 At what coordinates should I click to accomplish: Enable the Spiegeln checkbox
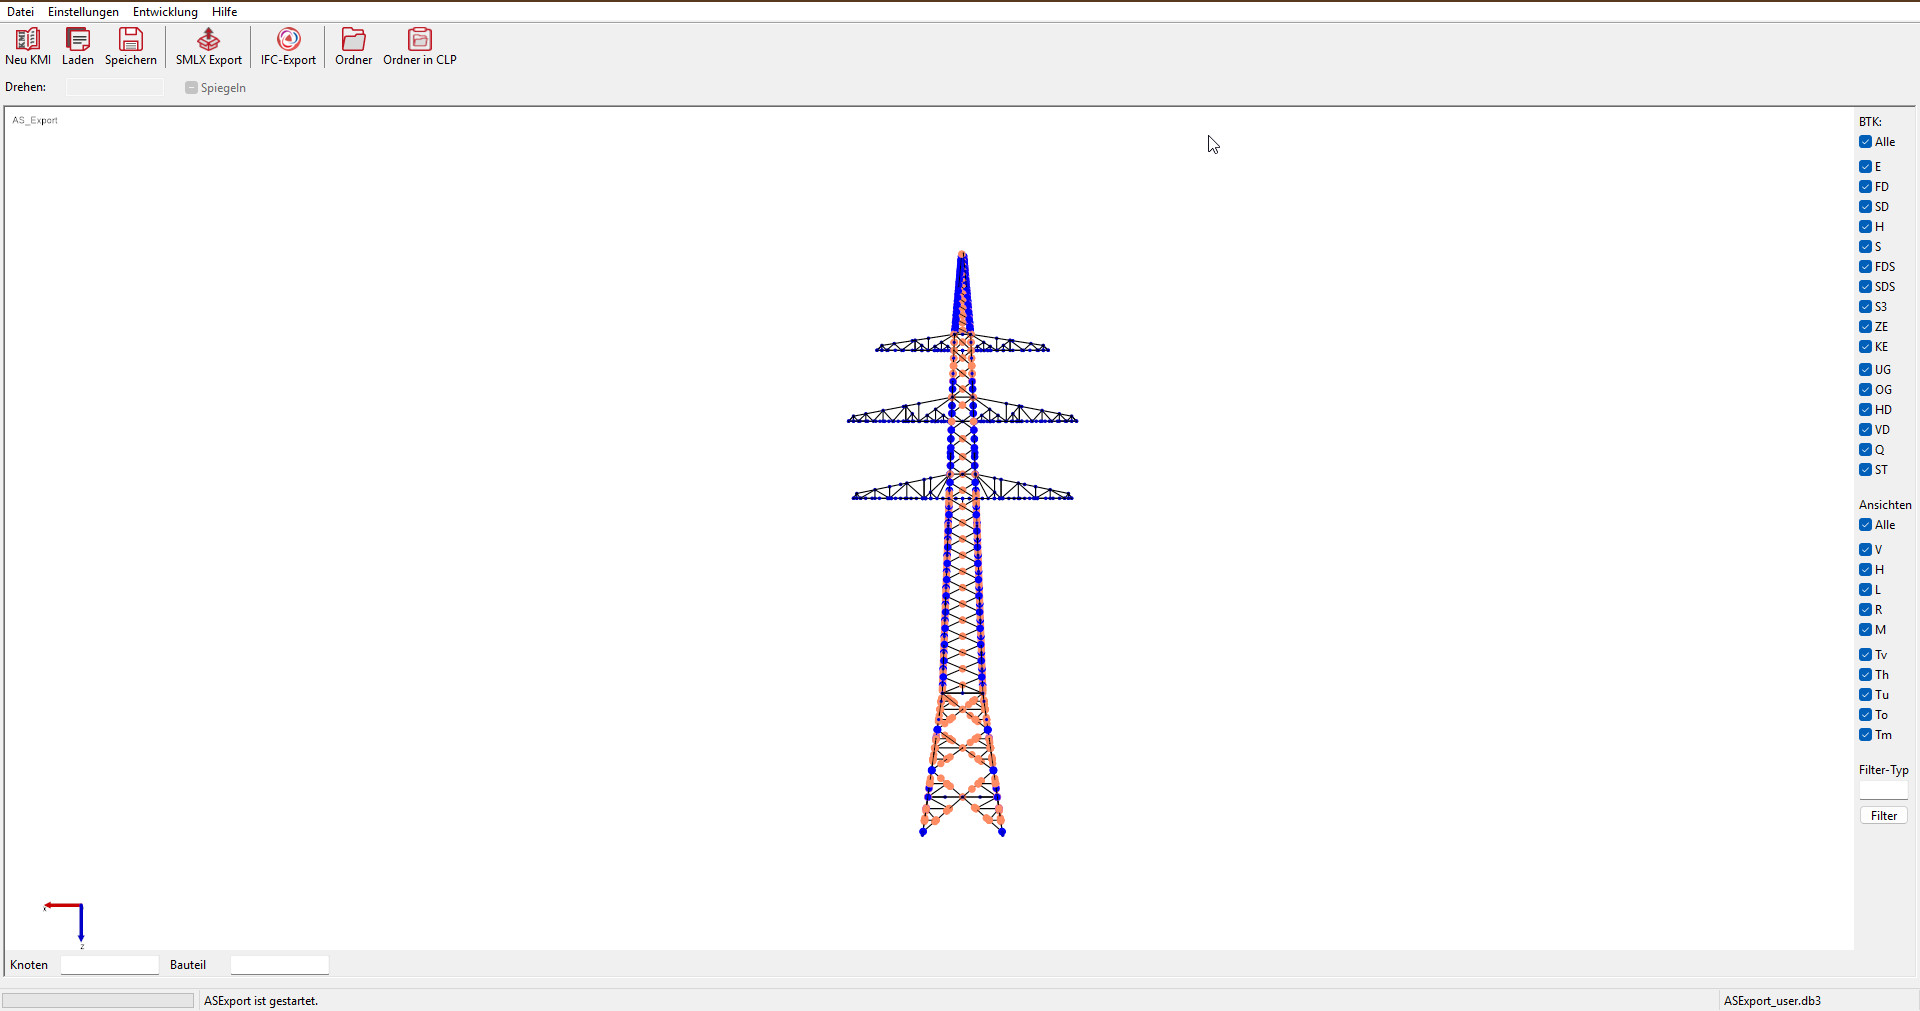click(190, 87)
